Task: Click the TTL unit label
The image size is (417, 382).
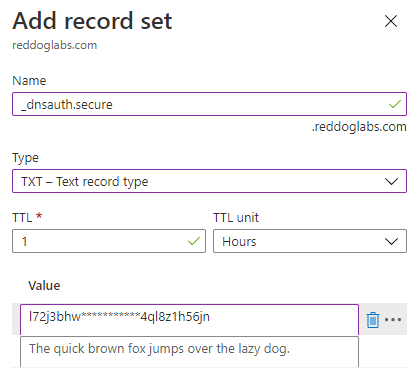Action: [236, 218]
